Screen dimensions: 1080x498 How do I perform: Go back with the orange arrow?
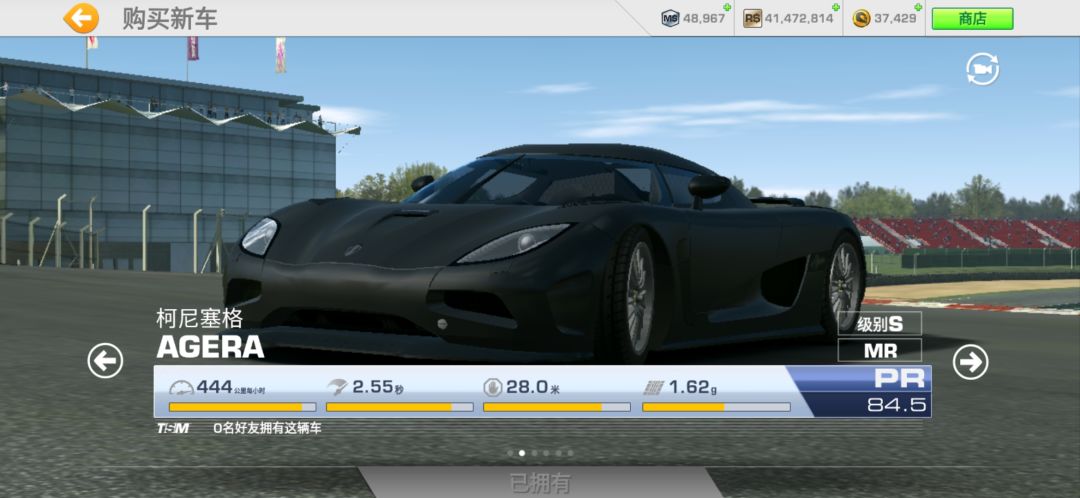click(81, 19)
